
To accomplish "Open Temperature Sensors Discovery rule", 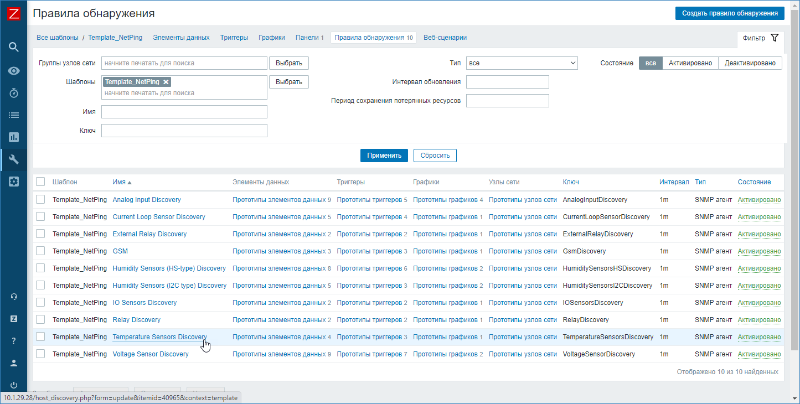I will pyautogui.click(x=160, y=337).
